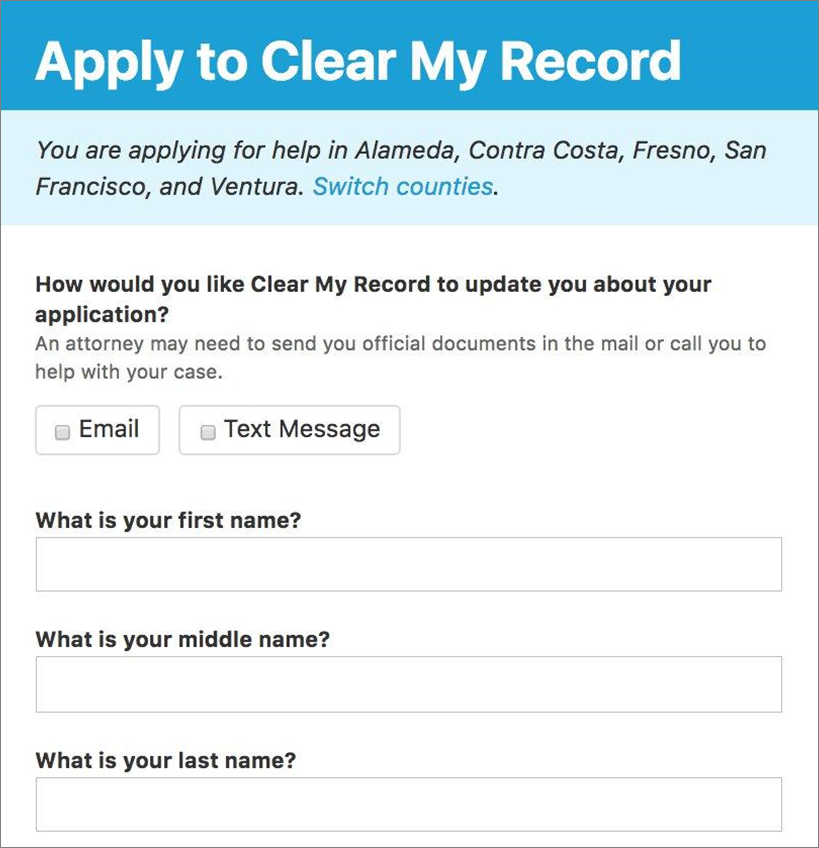Click inside the middle name field
Image resolution: width=819 pixels, height=848 pixels.
tap(408, 683)
